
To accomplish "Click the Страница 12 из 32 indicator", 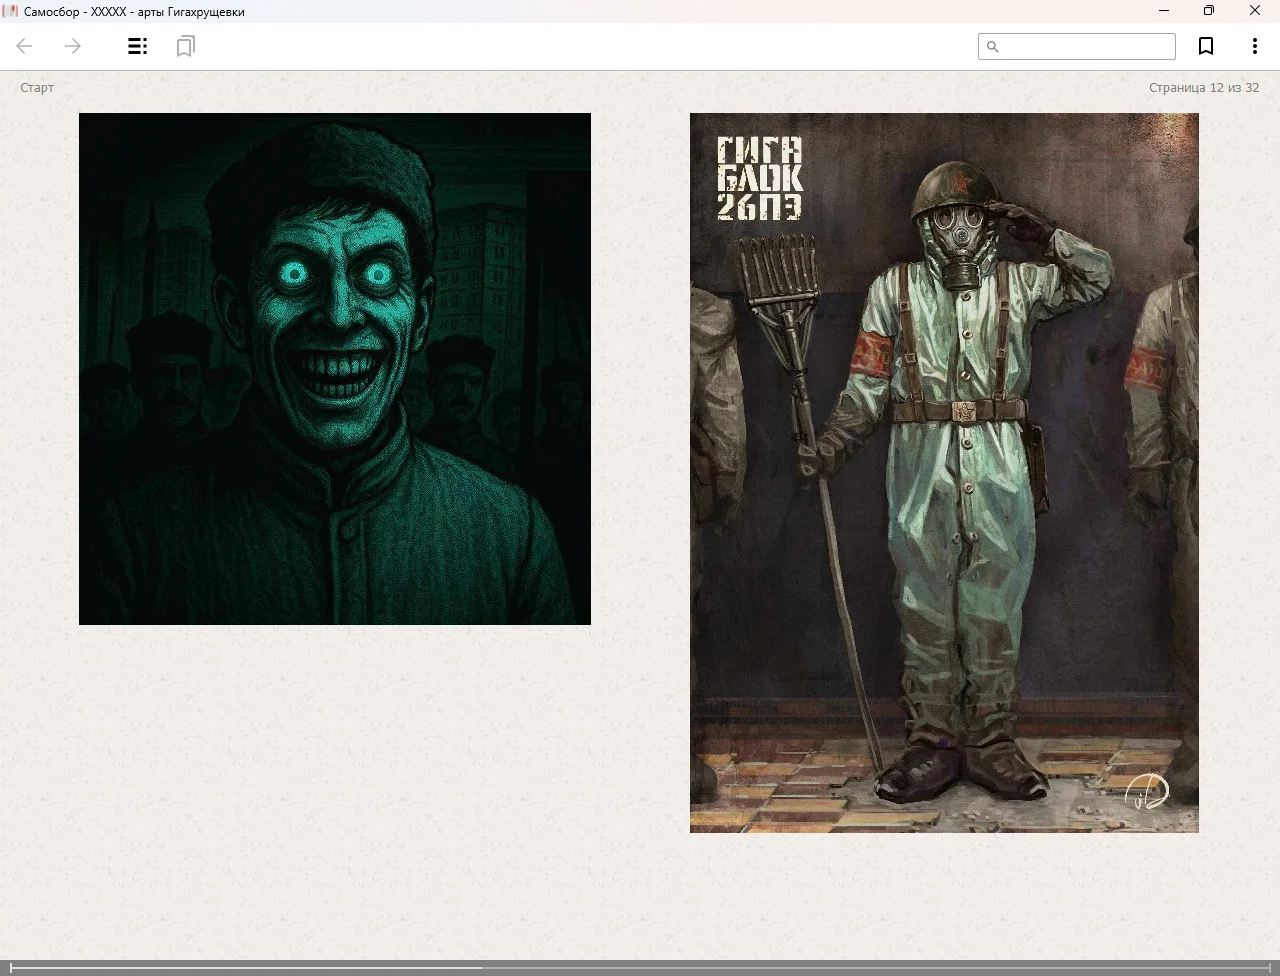I will 1203,88.
